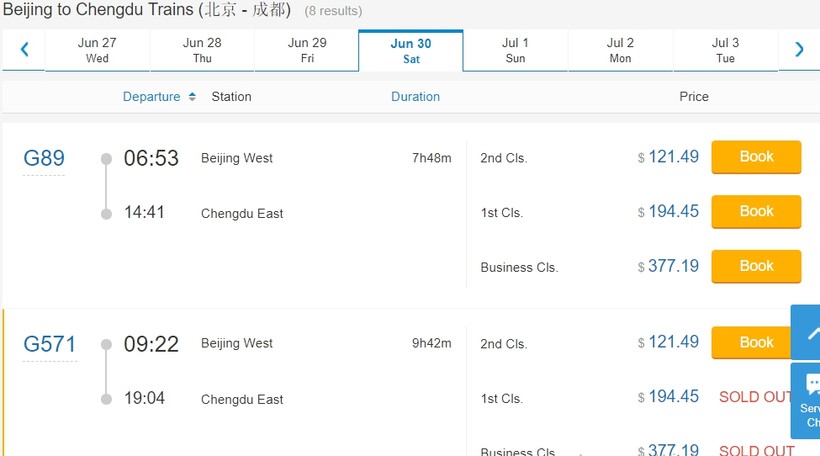The width and height of the screenshot is (820, 456).
Task: Click the next dates right arrow
Action: tap(799, 49)
